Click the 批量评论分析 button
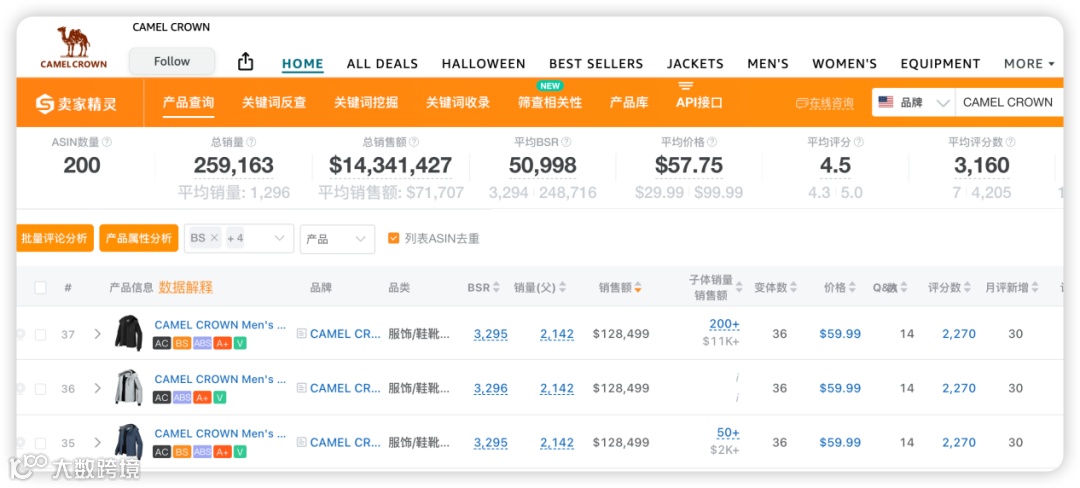 point(54,238)
